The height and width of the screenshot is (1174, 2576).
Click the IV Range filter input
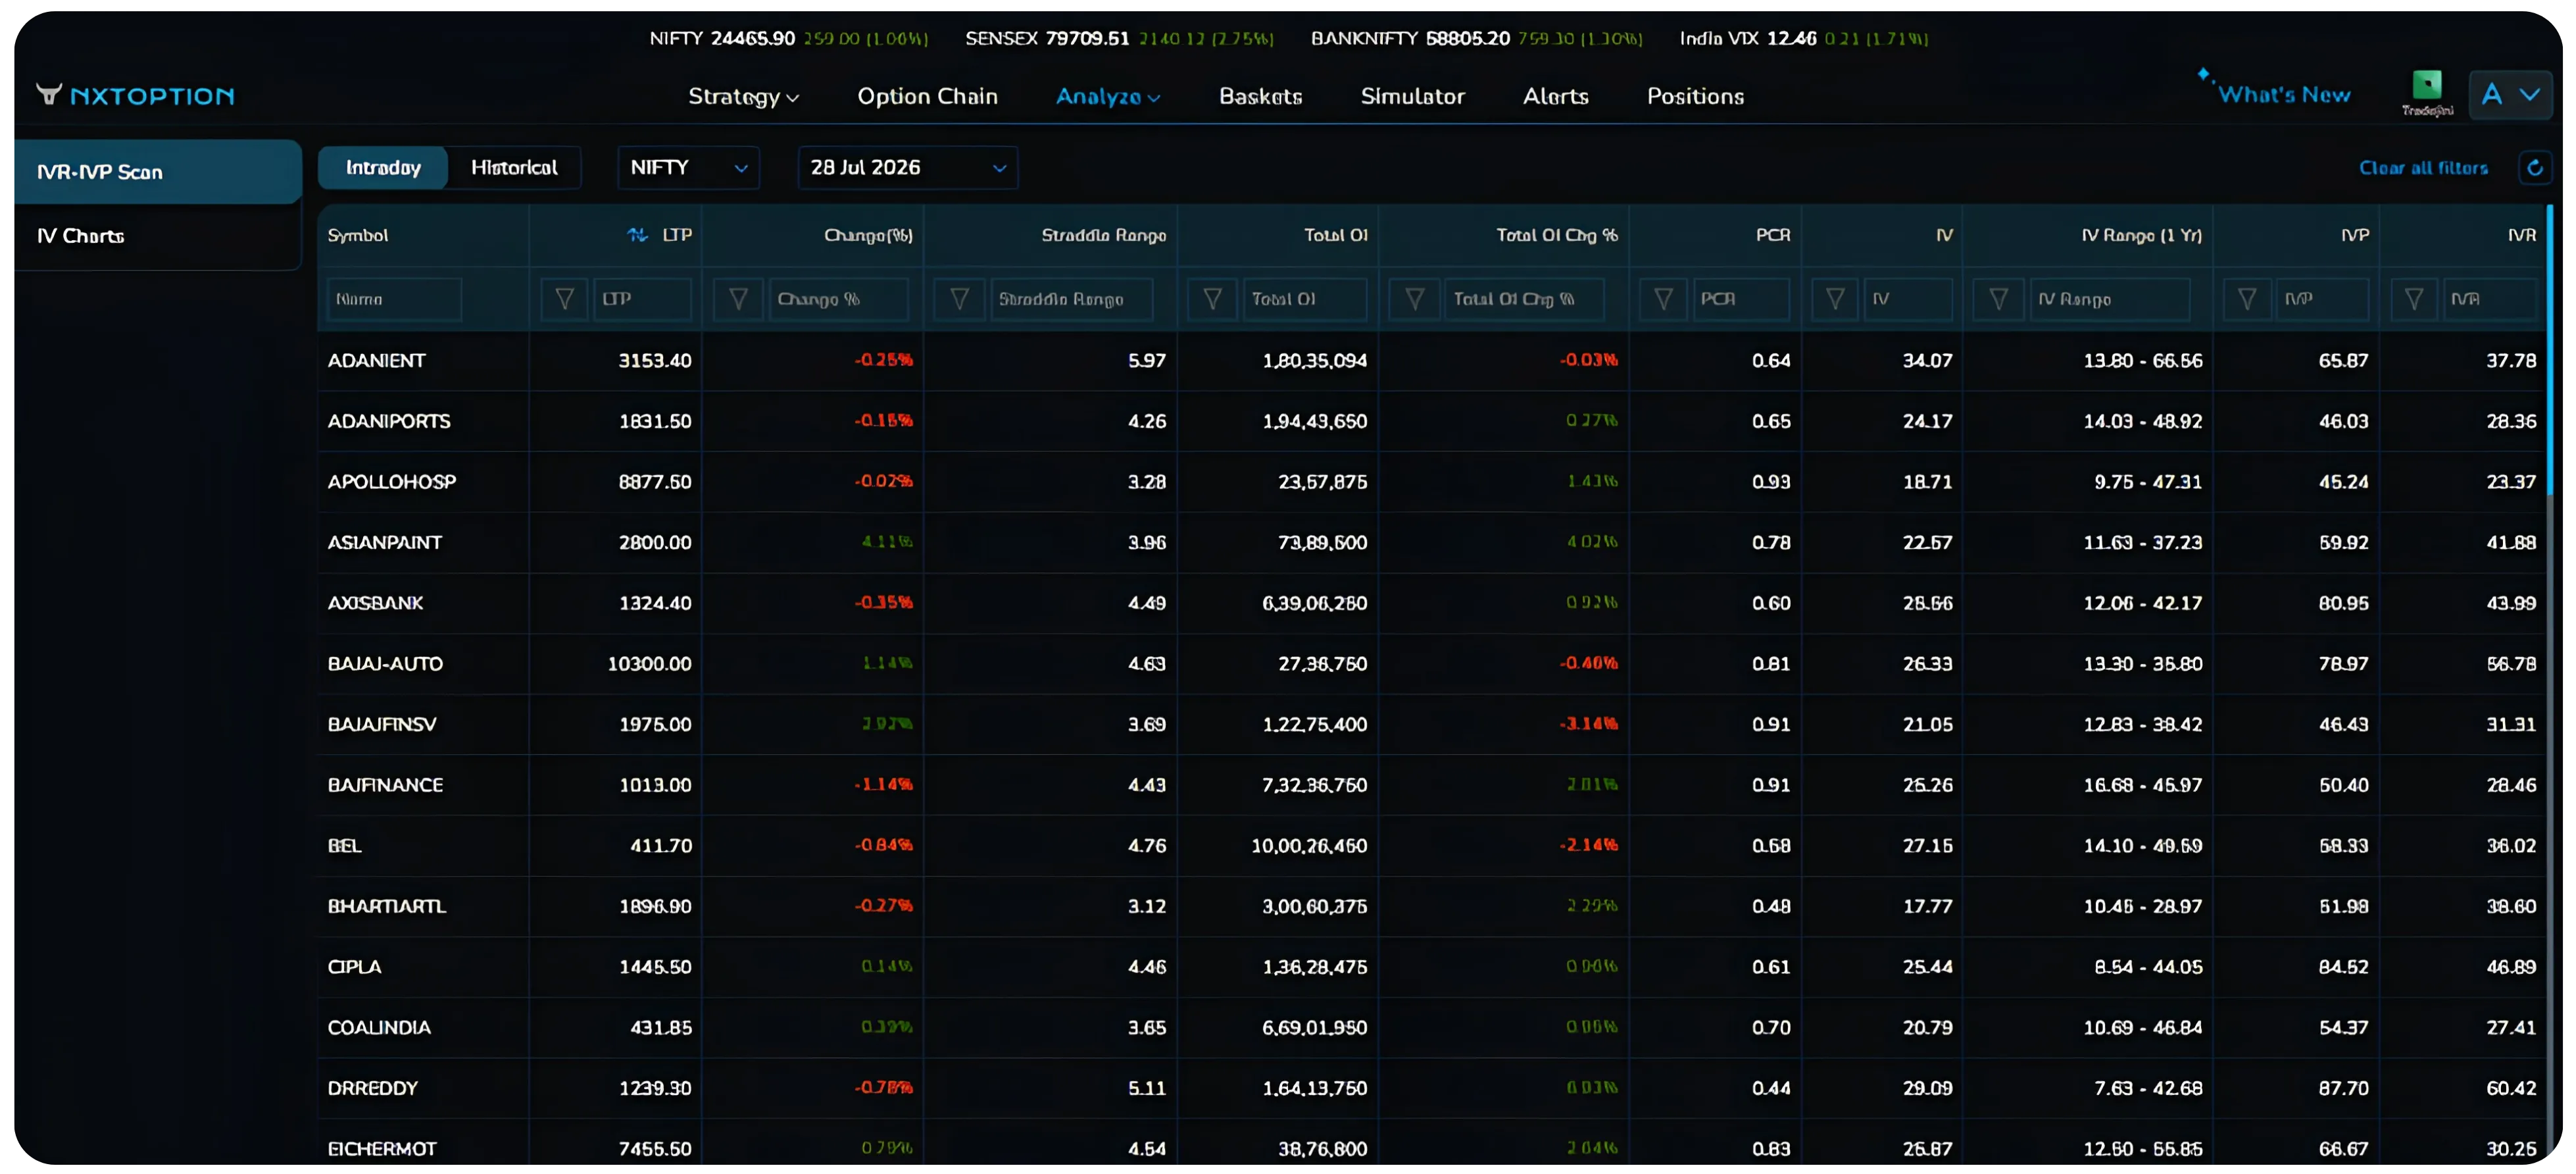(x=2110, y=299)
